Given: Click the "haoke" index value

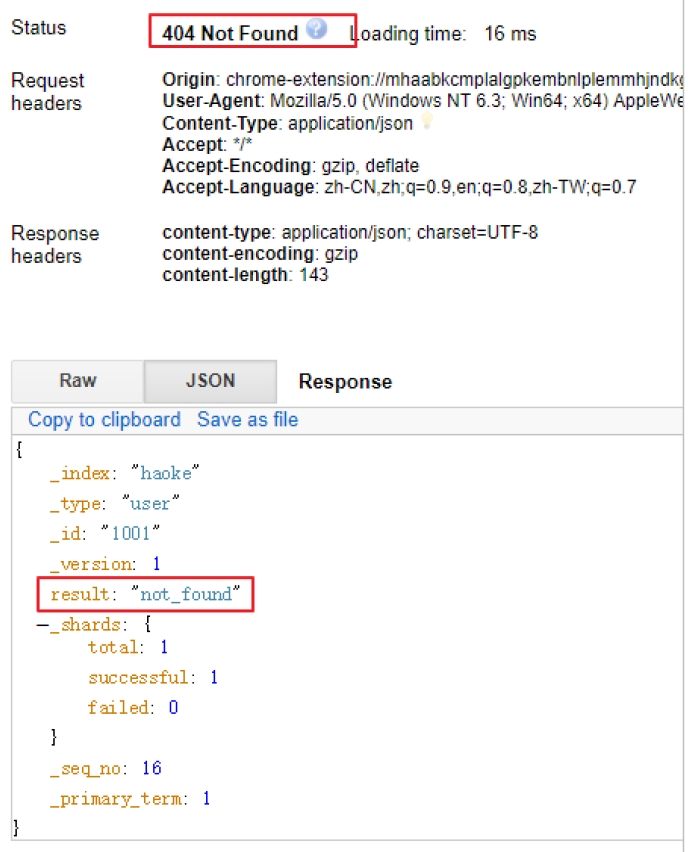Looking at the screenshot, I should click(165, 473).
